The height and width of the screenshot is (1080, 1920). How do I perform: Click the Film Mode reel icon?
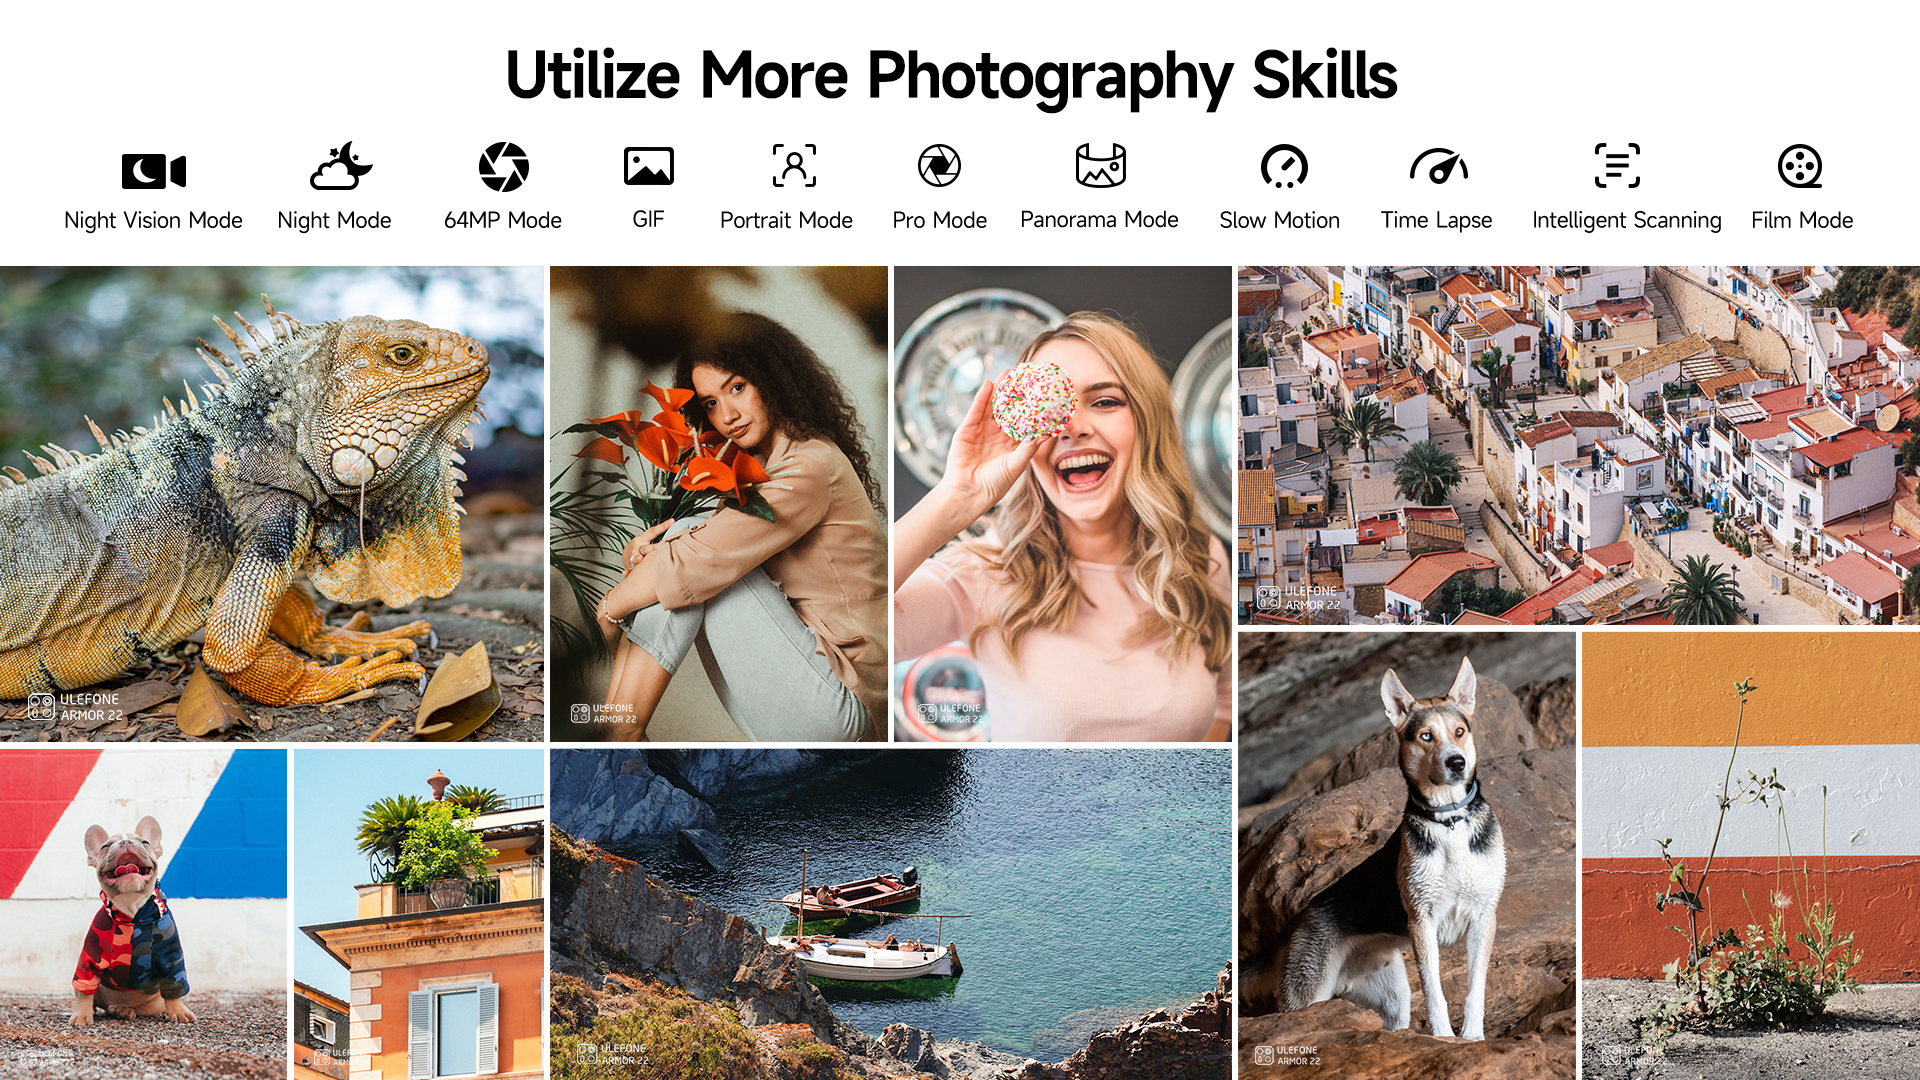pyautogui.click(x=1799, y=167)
